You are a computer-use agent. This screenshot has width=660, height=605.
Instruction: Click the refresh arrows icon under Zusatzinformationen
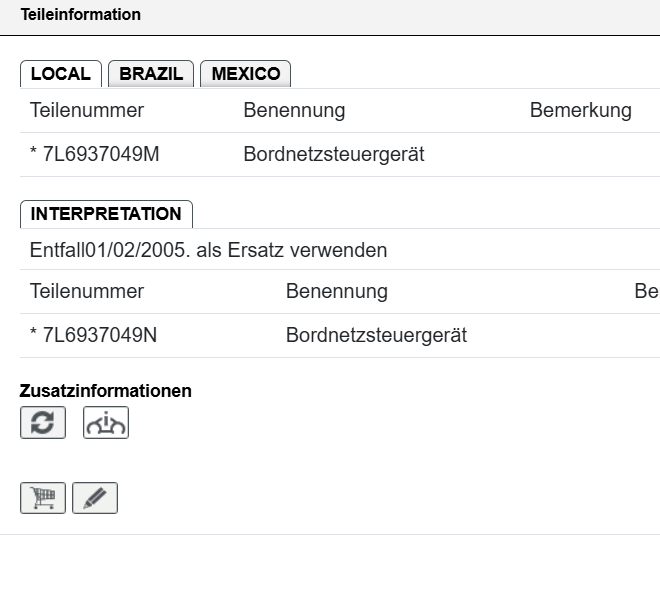tap(43, 423)
